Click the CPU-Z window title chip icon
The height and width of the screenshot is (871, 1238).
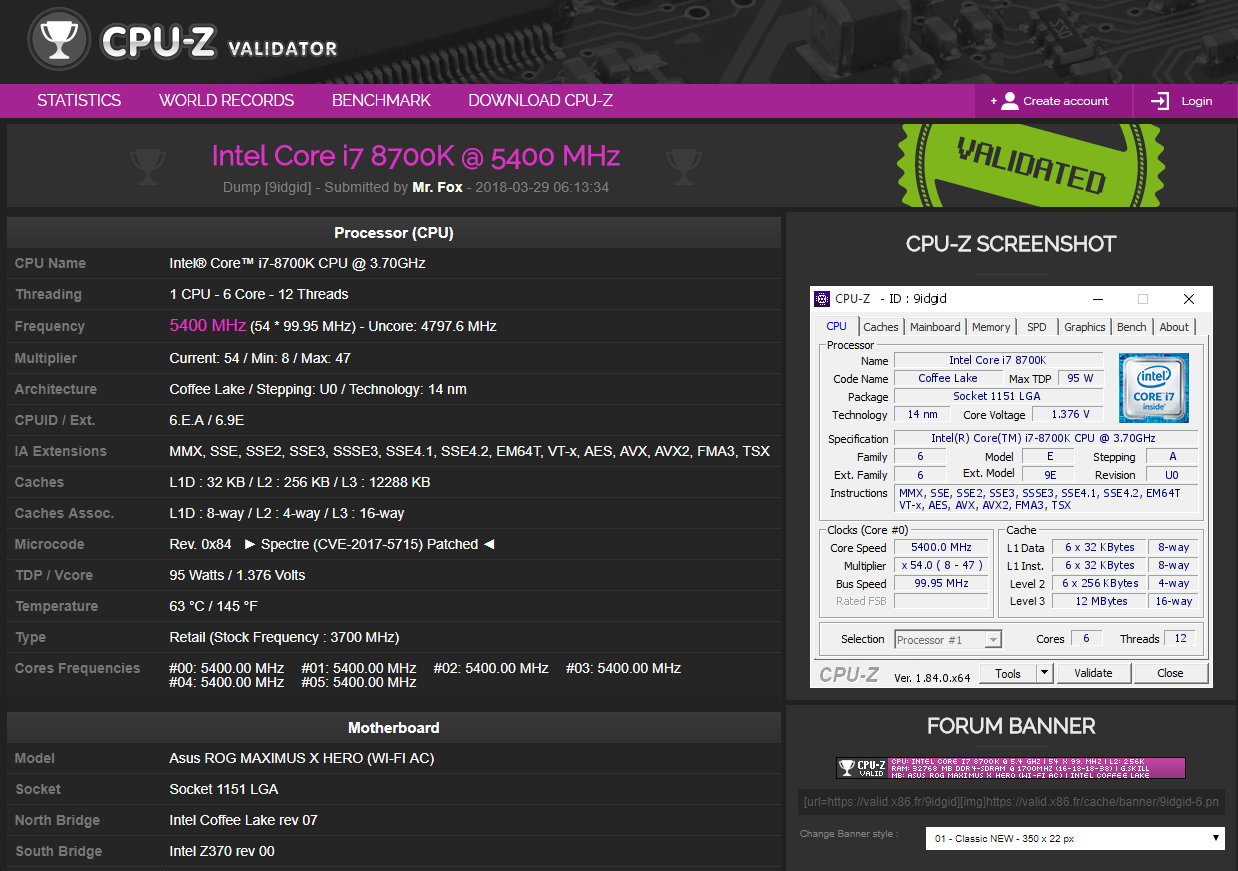point(822,298)
